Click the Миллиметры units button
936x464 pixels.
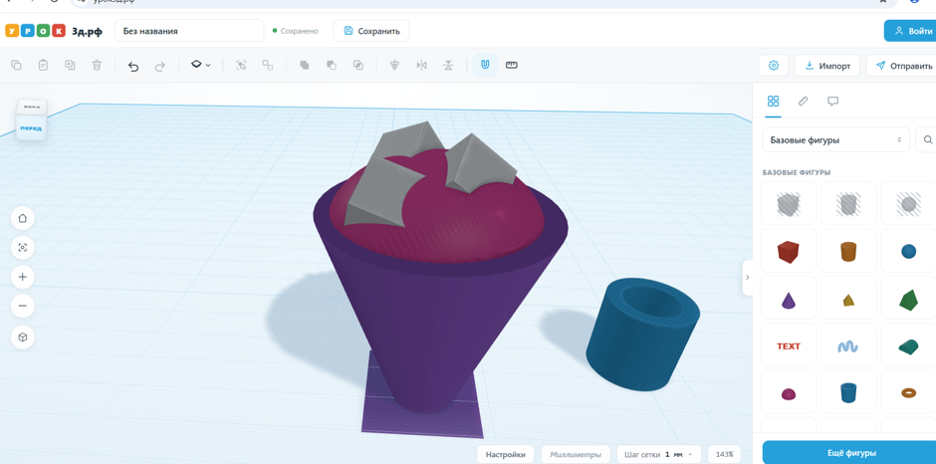tap(576, 454)
